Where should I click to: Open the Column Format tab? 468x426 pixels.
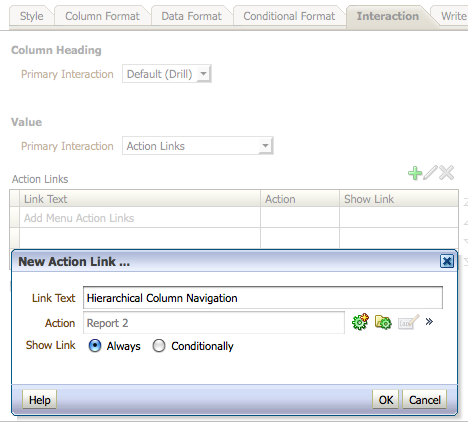[102, 16]
